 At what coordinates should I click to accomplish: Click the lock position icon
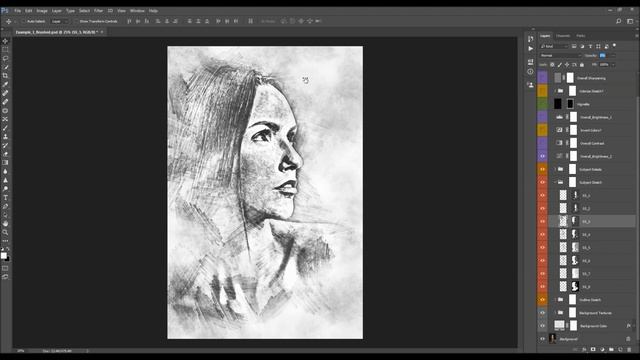tap(567, 64)
